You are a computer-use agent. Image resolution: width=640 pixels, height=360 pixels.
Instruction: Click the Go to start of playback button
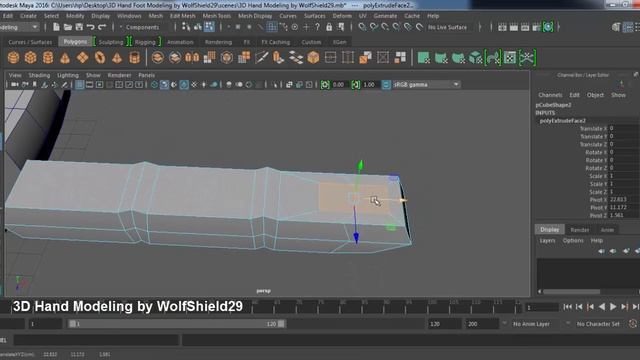(x=567, y=307)
